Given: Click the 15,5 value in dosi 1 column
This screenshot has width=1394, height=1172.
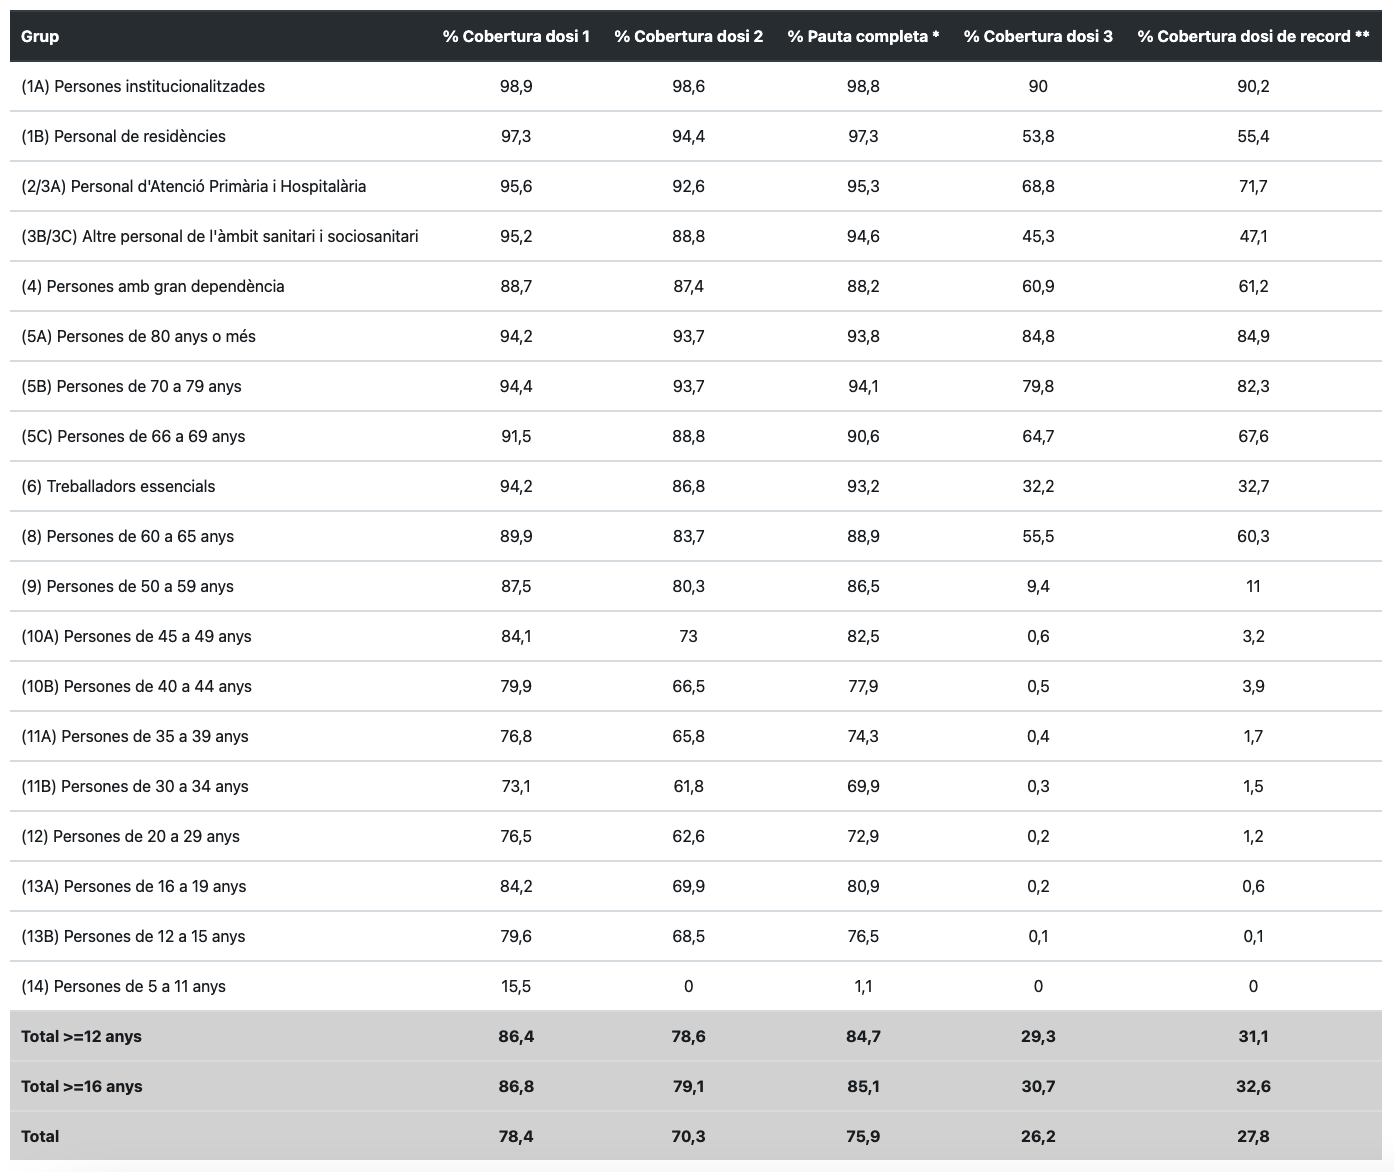Looking at the screenshot, I should click(x=516, y=986).
